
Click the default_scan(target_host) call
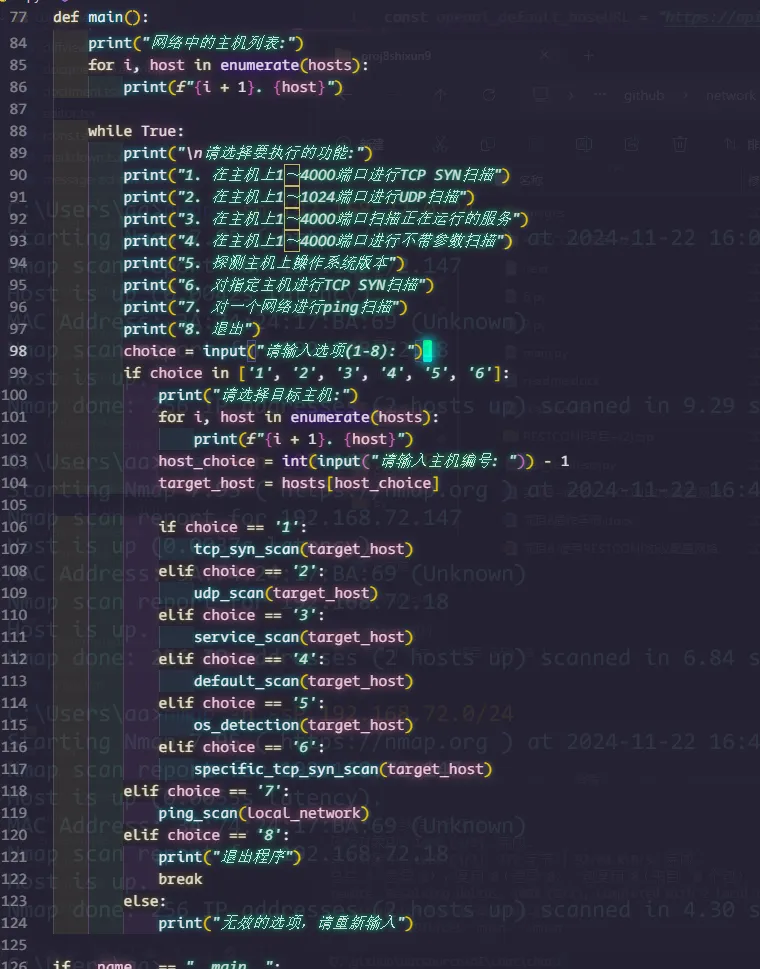pyautogui.click(x=303, y=681)
